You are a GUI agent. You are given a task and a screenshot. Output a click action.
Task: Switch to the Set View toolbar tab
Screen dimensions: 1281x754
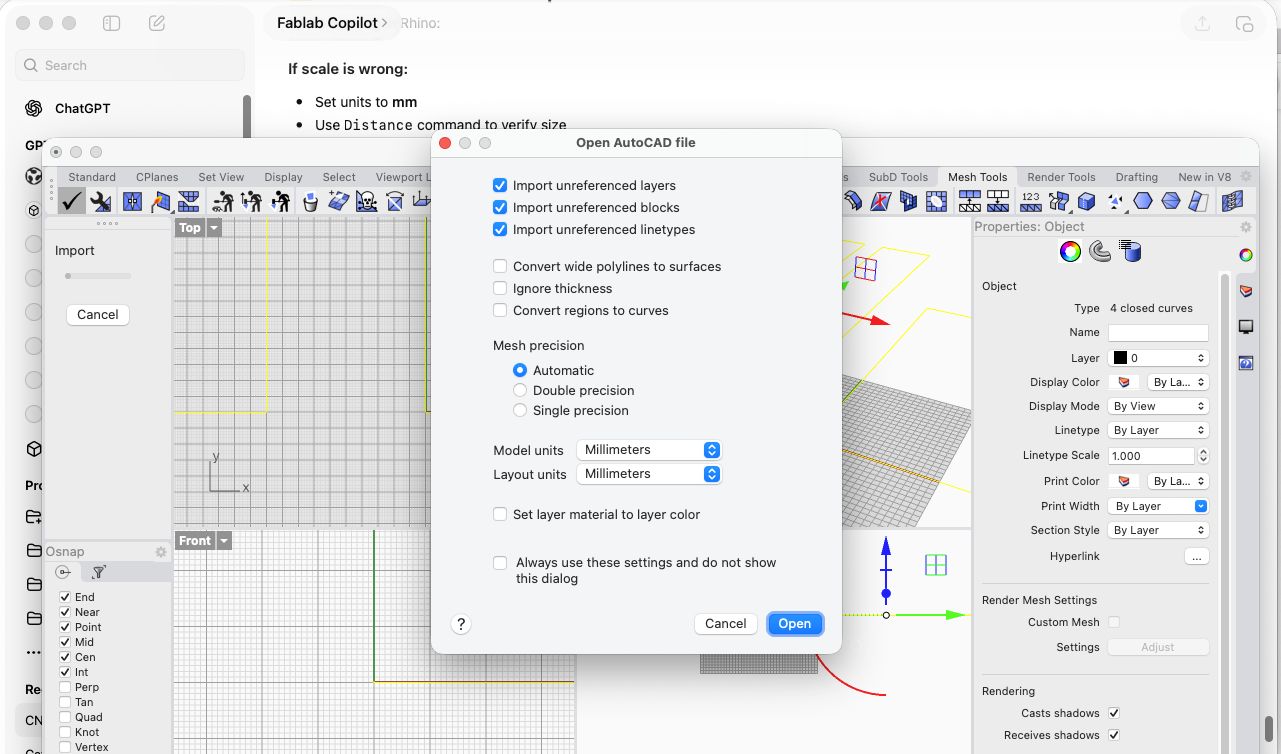coord(221,177)
